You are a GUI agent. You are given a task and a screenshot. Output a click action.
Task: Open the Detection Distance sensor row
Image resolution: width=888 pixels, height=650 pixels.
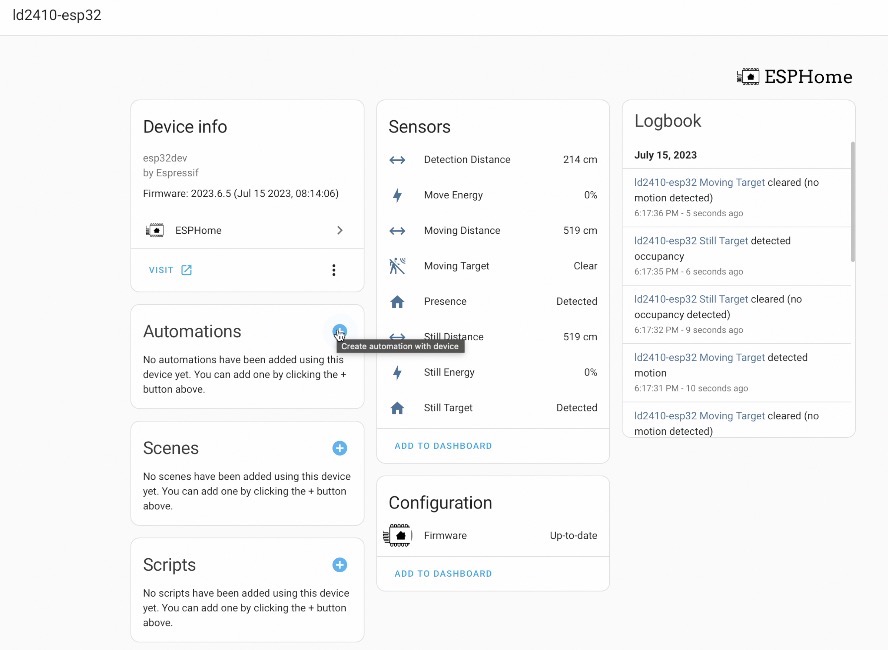pos(493,160)
